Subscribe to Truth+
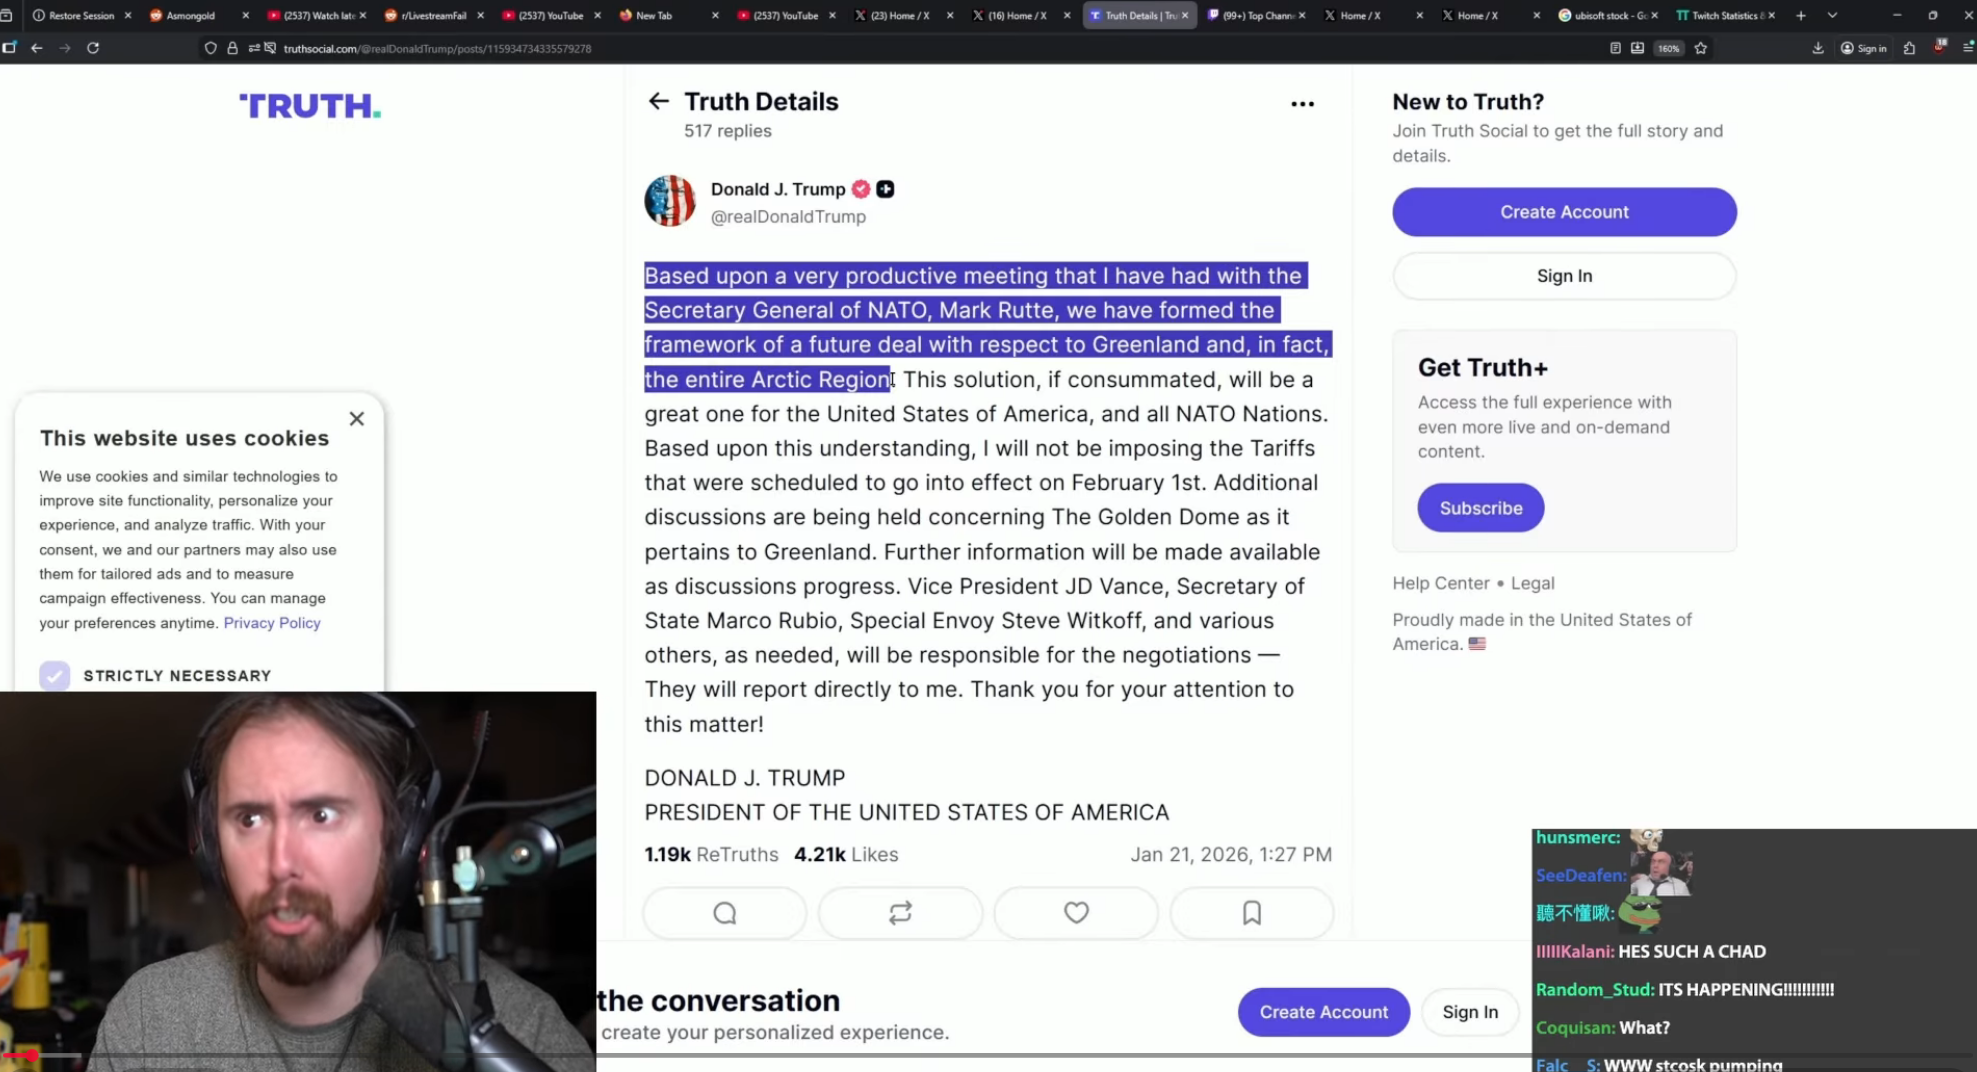The height and width of the screenshot is (1072, 1977). coord(1480,508)
